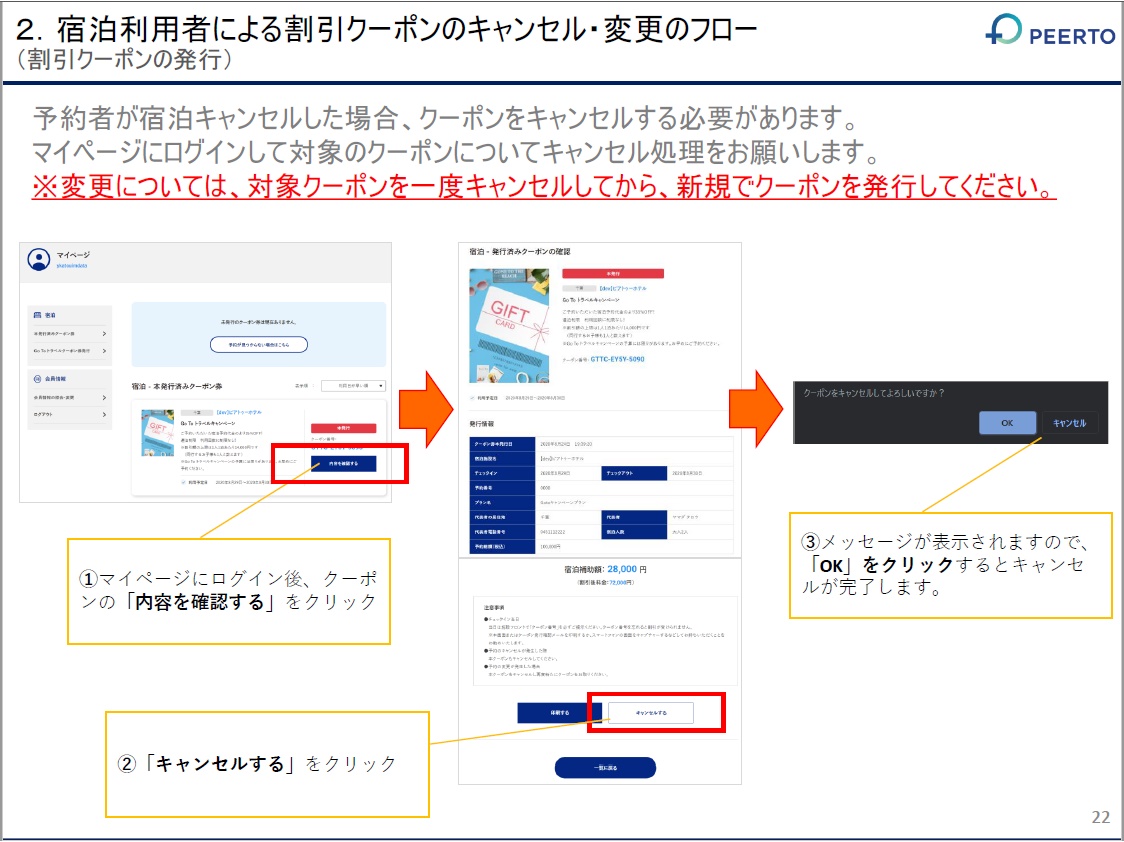
Task: Expand the Go To トラベルクーポン券発行 chevron
Action: 104,351
